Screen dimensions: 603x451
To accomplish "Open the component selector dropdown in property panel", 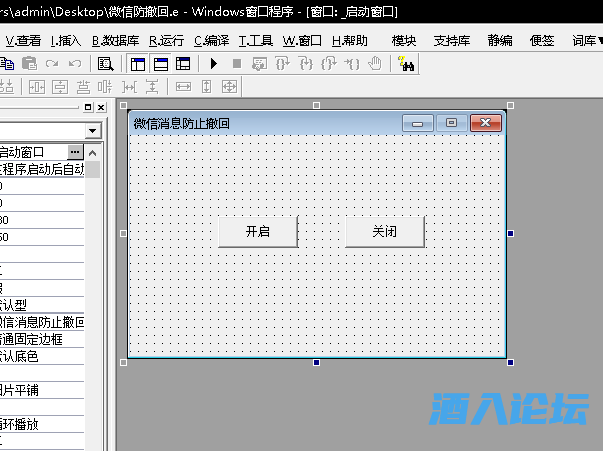I will point(92,131).
